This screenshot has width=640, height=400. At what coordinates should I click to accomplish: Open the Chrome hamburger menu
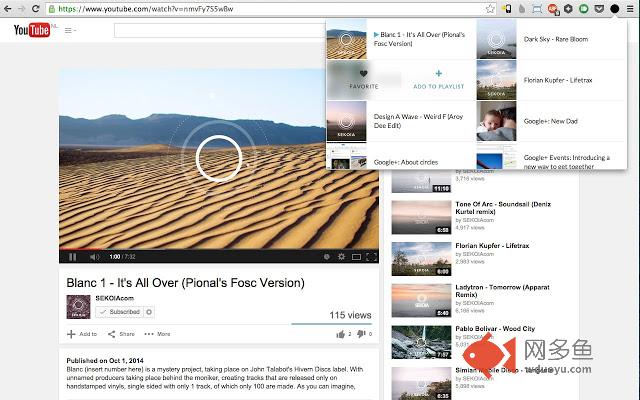click(x=630, y=9)
